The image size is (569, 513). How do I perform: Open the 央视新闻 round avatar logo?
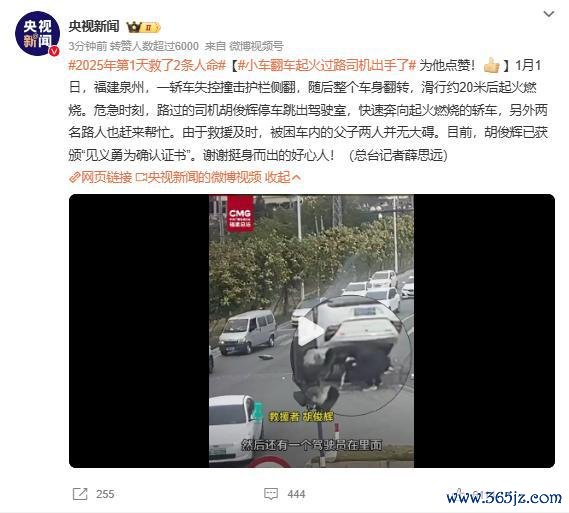[37, 34]
